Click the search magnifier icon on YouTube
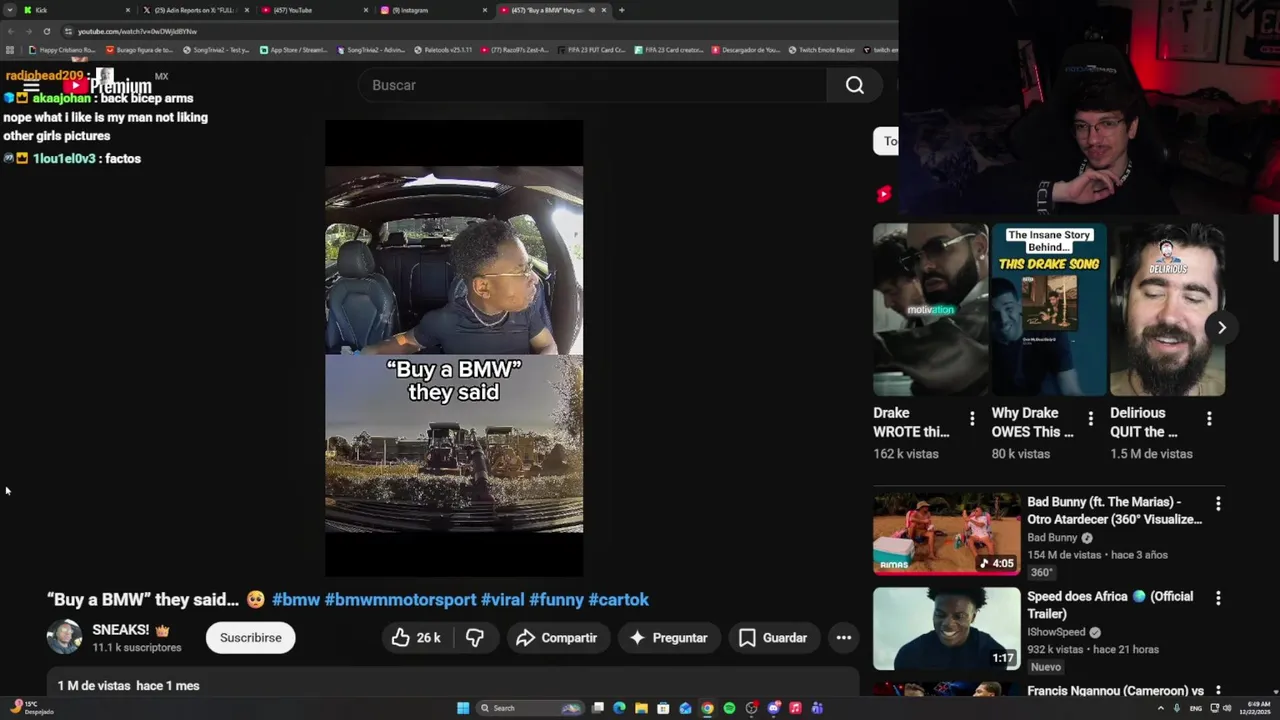1280x720 pixels. 854,85
